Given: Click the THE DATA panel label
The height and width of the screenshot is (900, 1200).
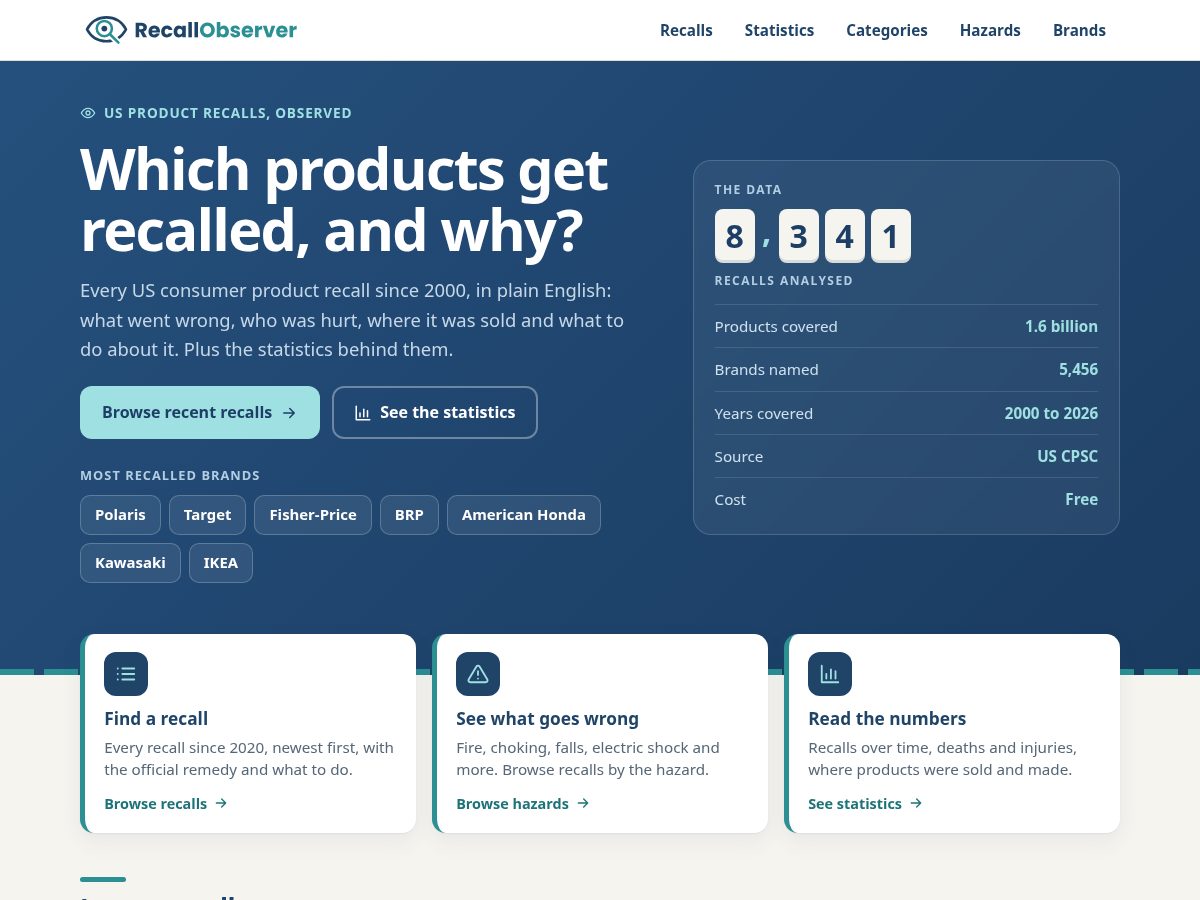Looking at the screenshot, I should tap(748, 189).
